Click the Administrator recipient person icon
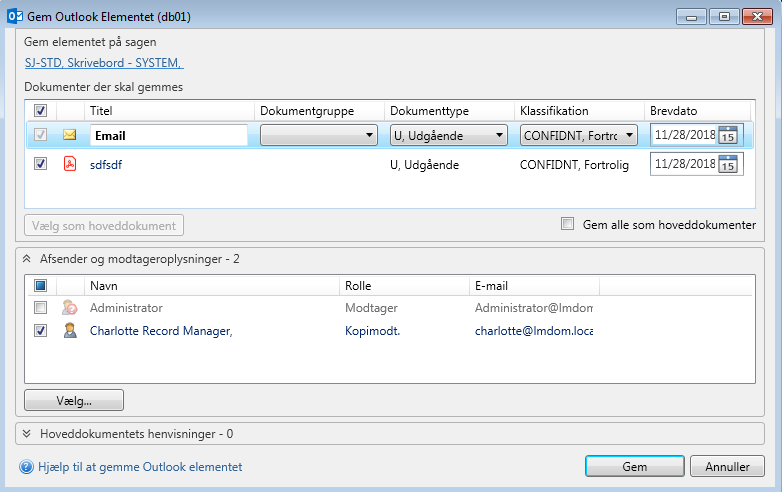Image resolution: width=782 pixels, height=492 pixels. tap(70, 308)
